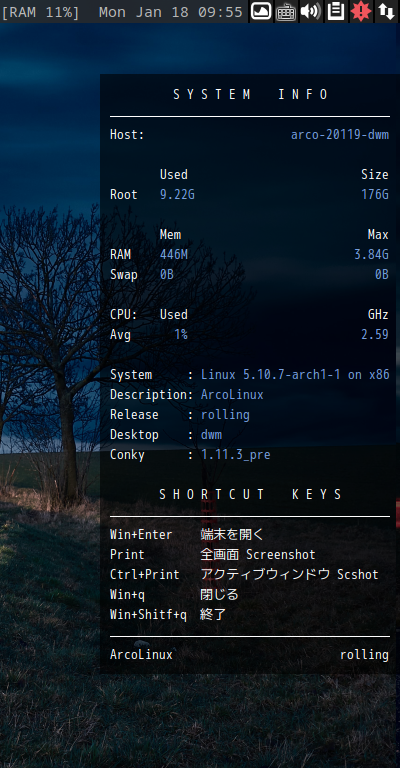
Task: Click the Root used value 9.22G
Action: click(177, 195)
